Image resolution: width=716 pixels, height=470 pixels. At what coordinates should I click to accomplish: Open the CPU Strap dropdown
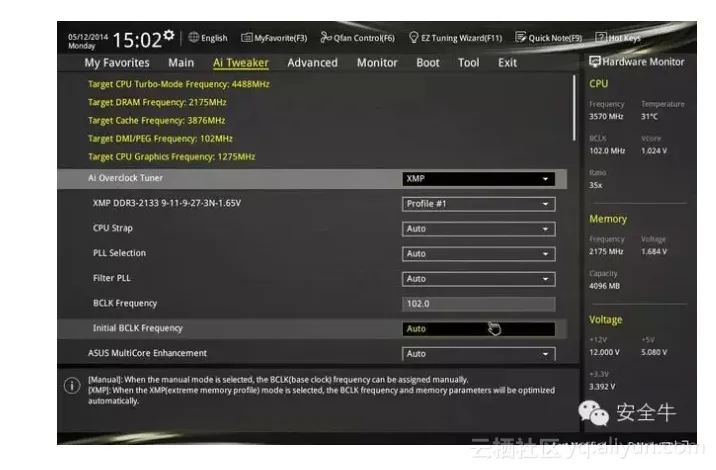click(479, 229)
